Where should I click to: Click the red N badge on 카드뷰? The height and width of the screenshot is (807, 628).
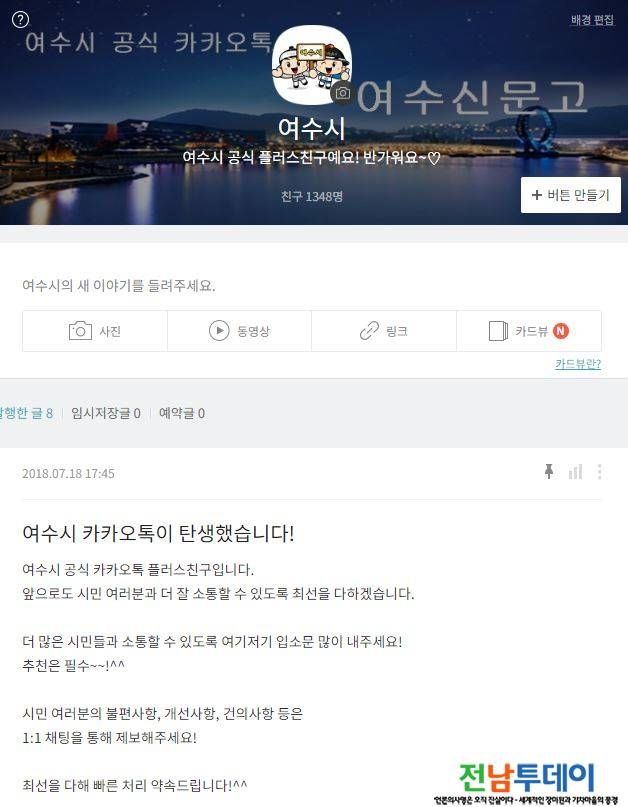tap(561, 331)
